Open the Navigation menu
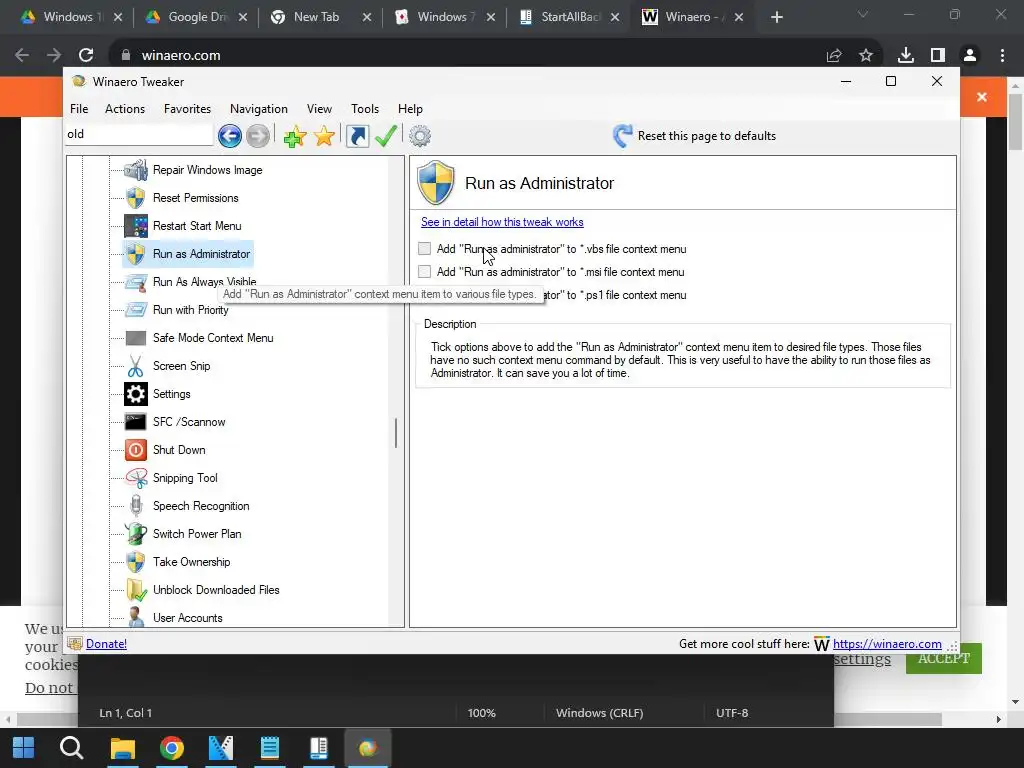The image size is (1024, 768). point(259,109)
